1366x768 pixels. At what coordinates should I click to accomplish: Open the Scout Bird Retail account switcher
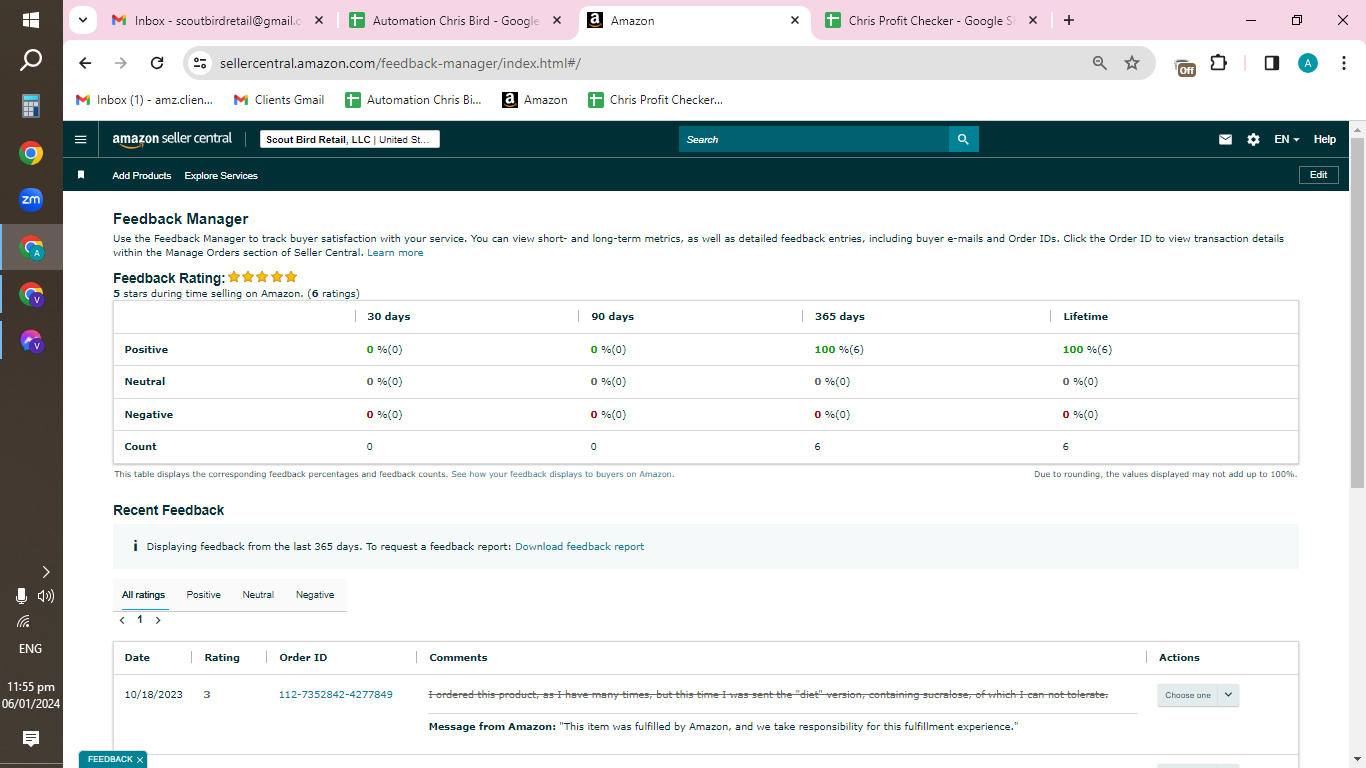350,140
